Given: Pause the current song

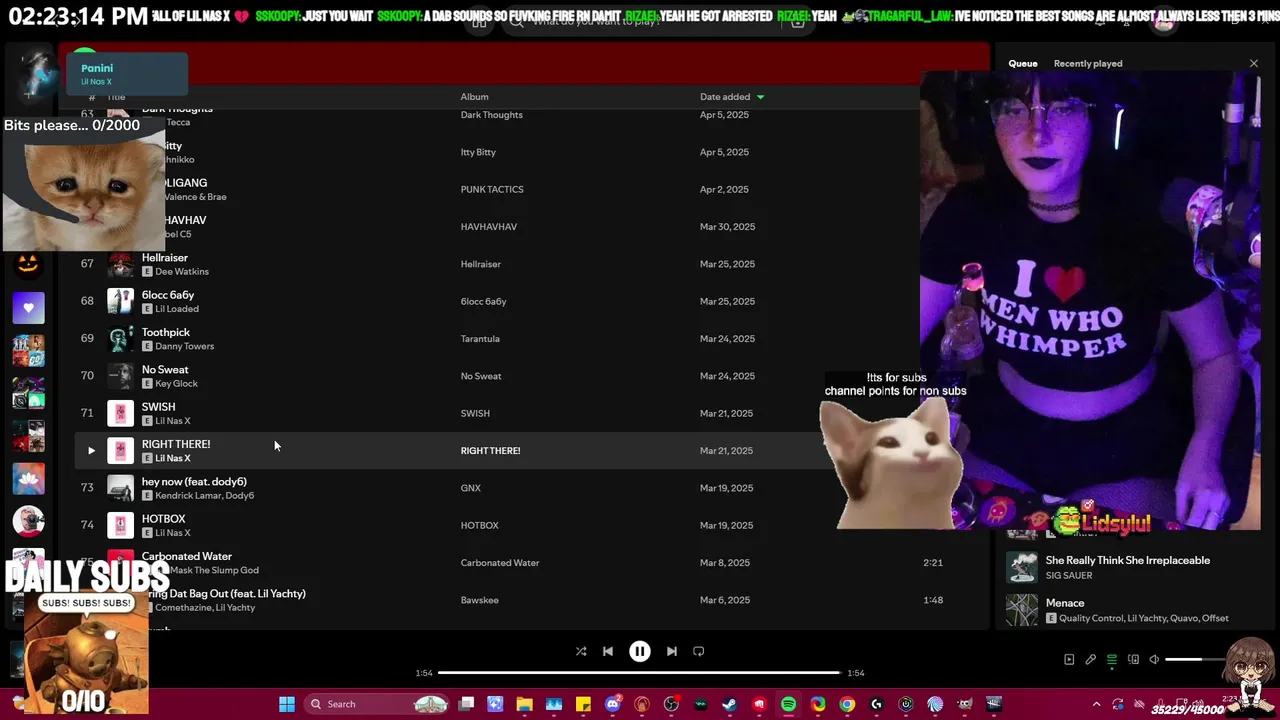Looking at the screenshot, I should [640, 651].
